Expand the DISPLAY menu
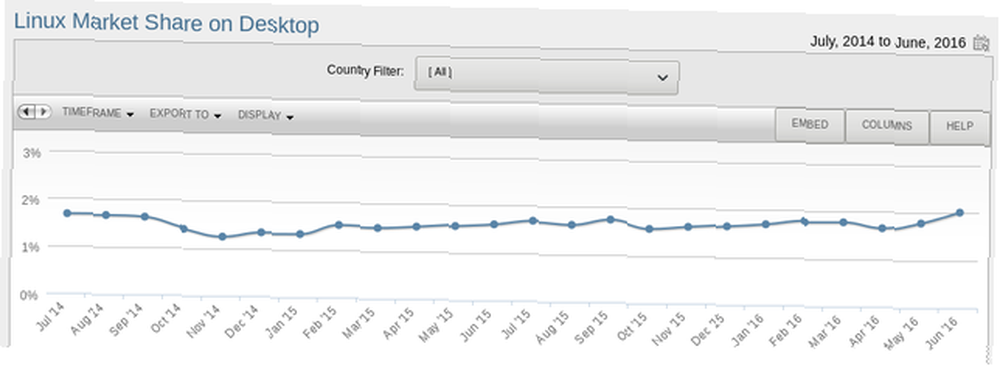This screenshot has height=366, width=1000. coord(265,116)
